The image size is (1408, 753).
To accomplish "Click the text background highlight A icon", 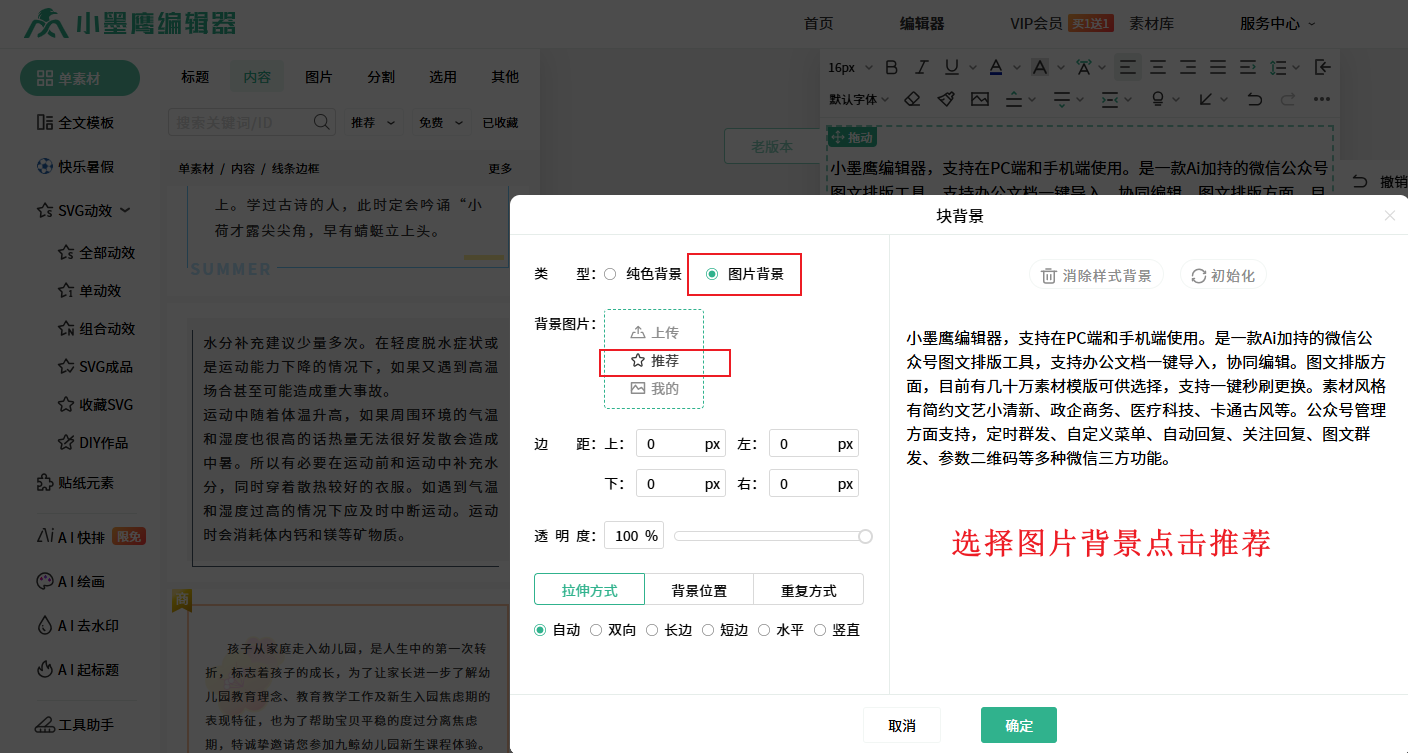I will (1039, 68).
